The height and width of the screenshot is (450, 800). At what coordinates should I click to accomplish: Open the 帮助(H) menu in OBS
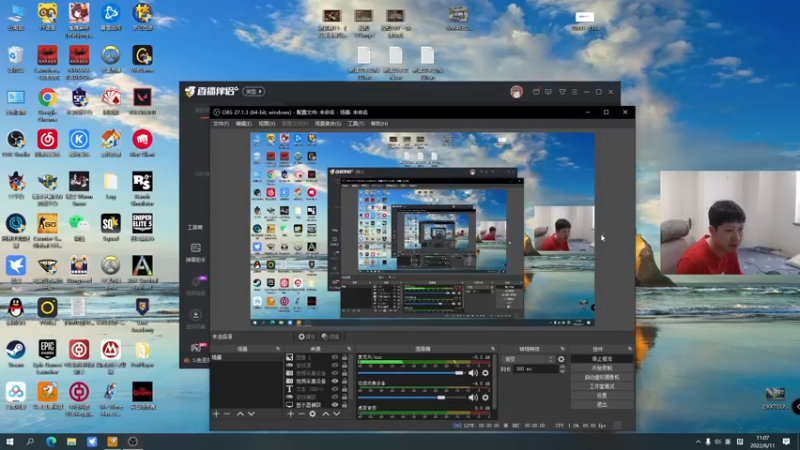(x=379, y=123)
